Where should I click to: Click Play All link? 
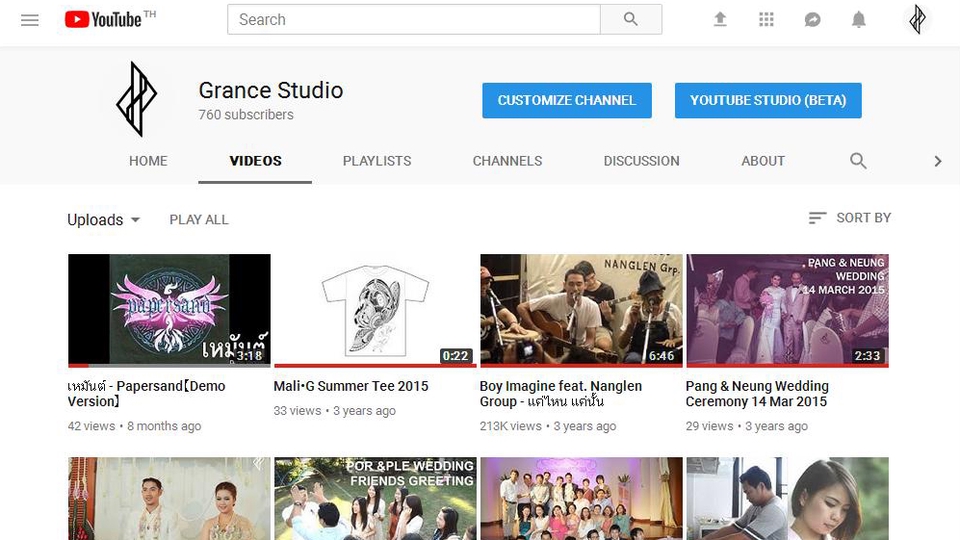point(199,219)
